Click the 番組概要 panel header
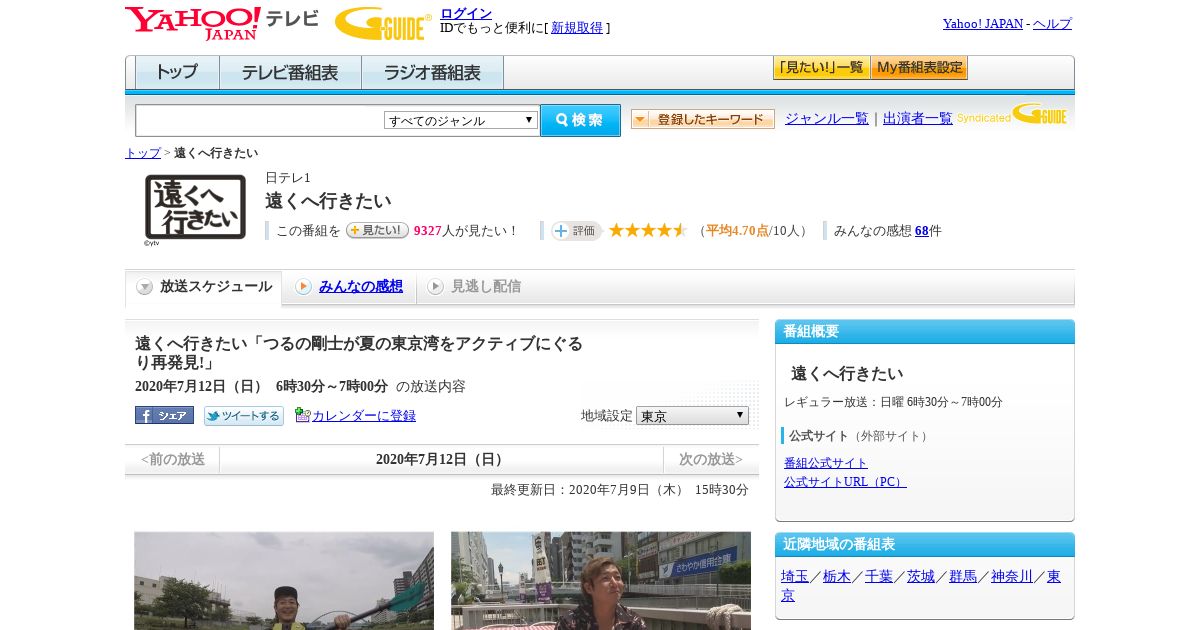 point(925,332)
